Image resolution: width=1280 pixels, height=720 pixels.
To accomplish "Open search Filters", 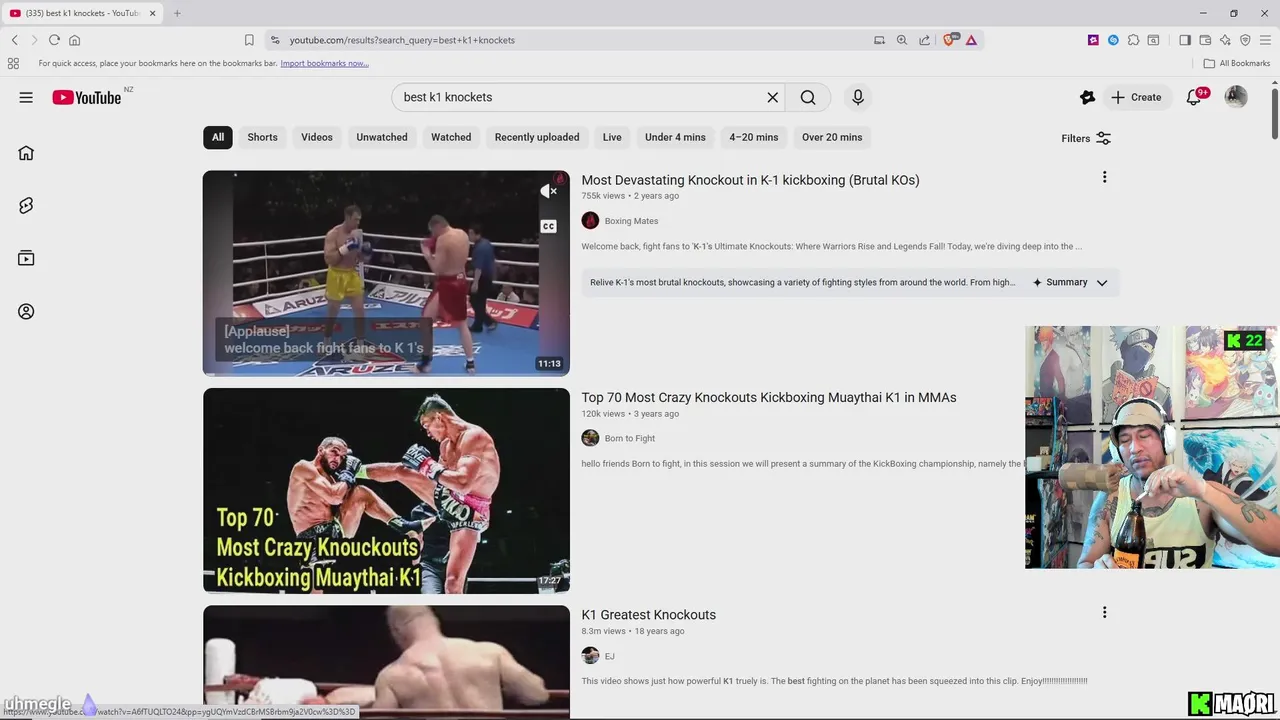I will 1086,138.
